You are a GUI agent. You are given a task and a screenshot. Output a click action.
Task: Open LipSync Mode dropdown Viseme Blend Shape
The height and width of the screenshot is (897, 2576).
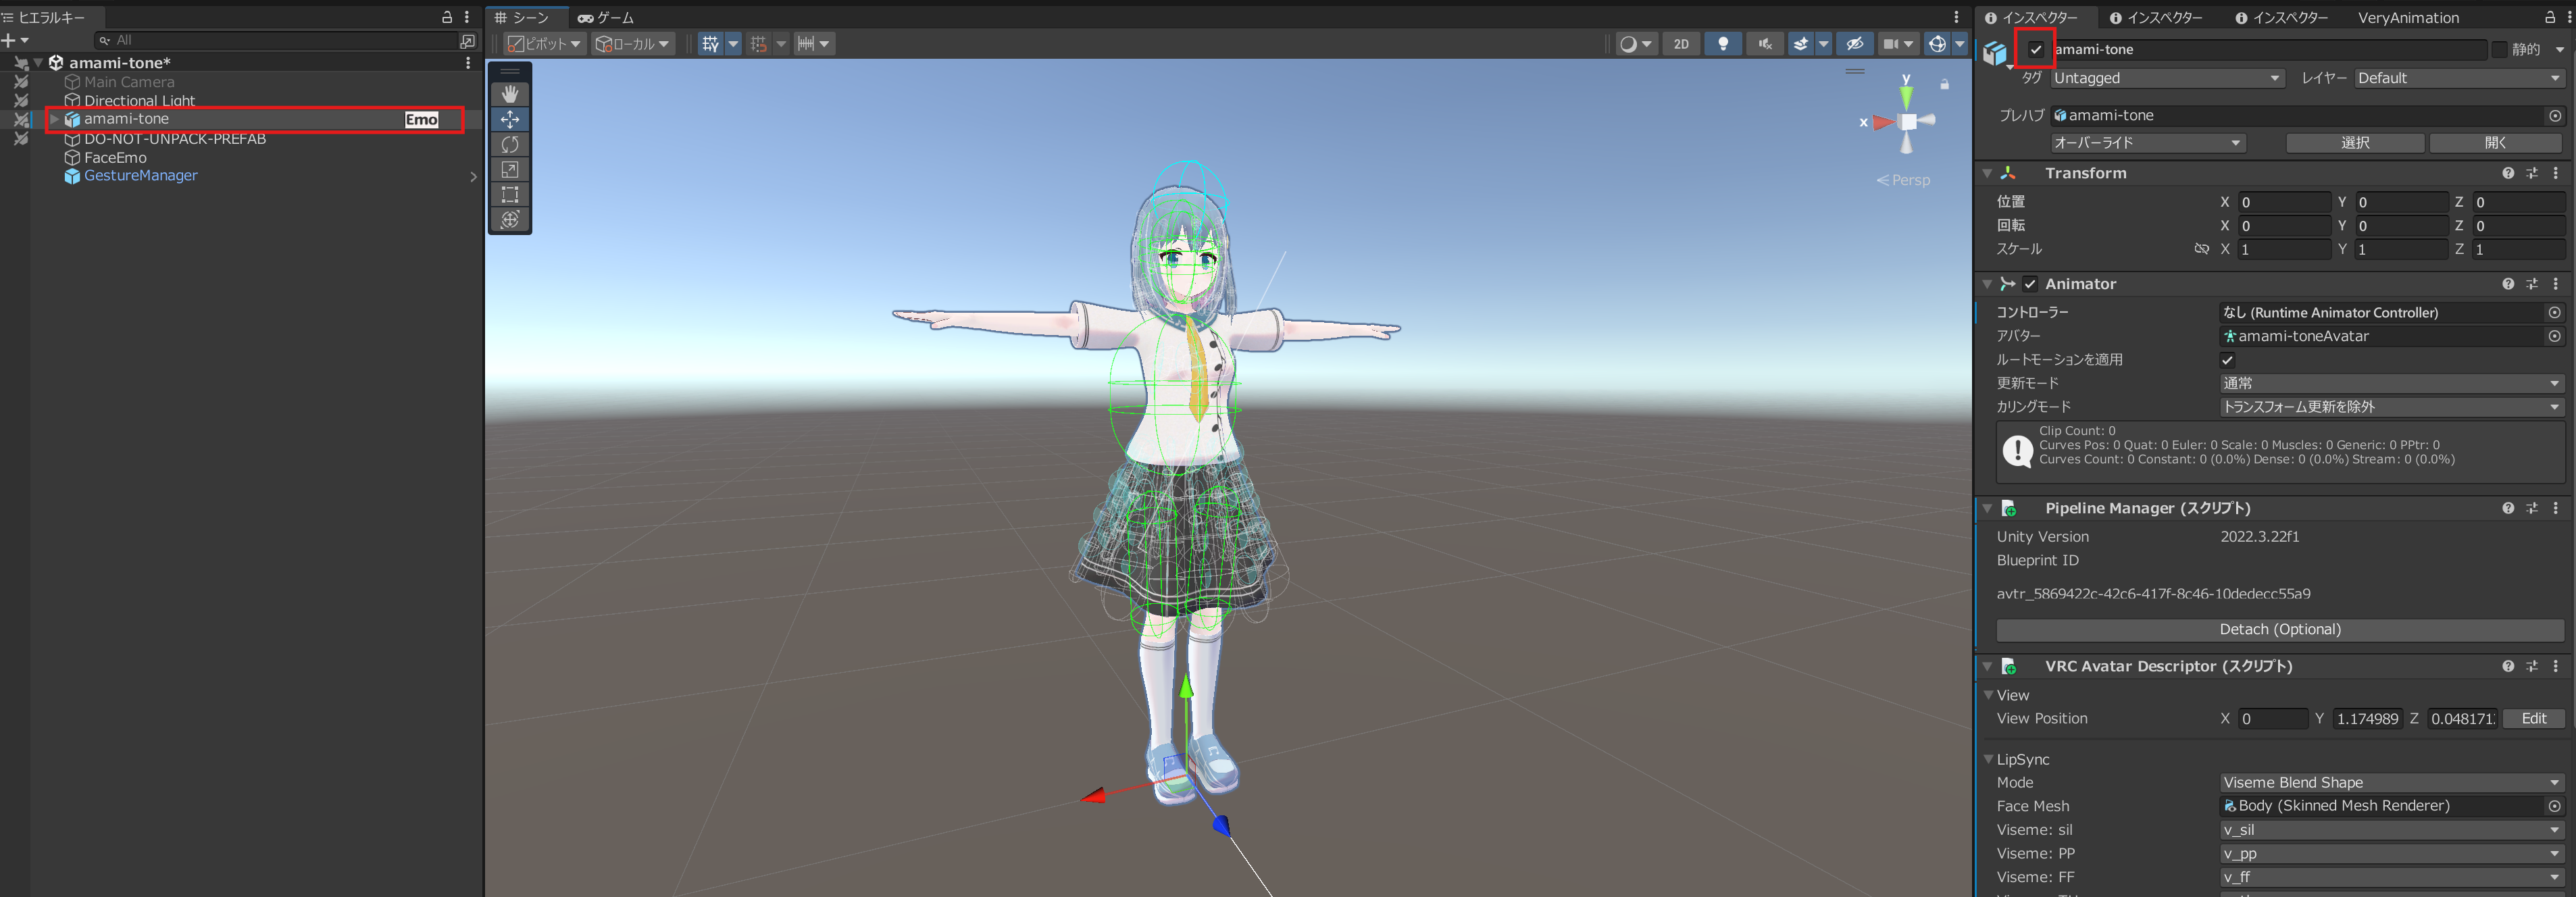point(2391,782)
